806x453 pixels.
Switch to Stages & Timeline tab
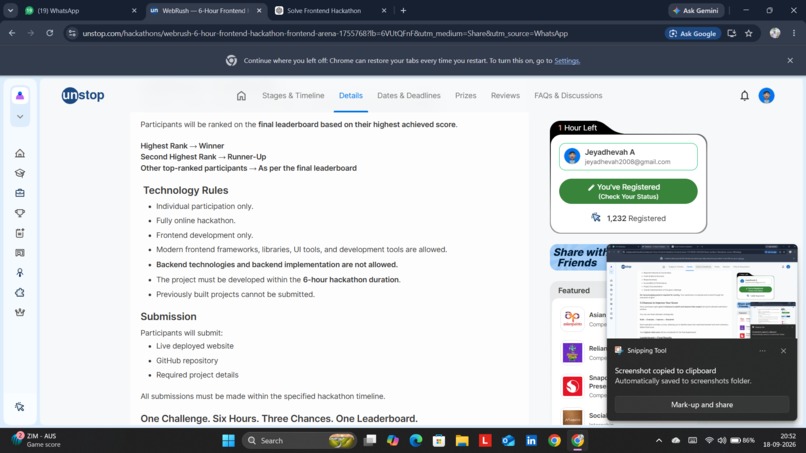293,96
